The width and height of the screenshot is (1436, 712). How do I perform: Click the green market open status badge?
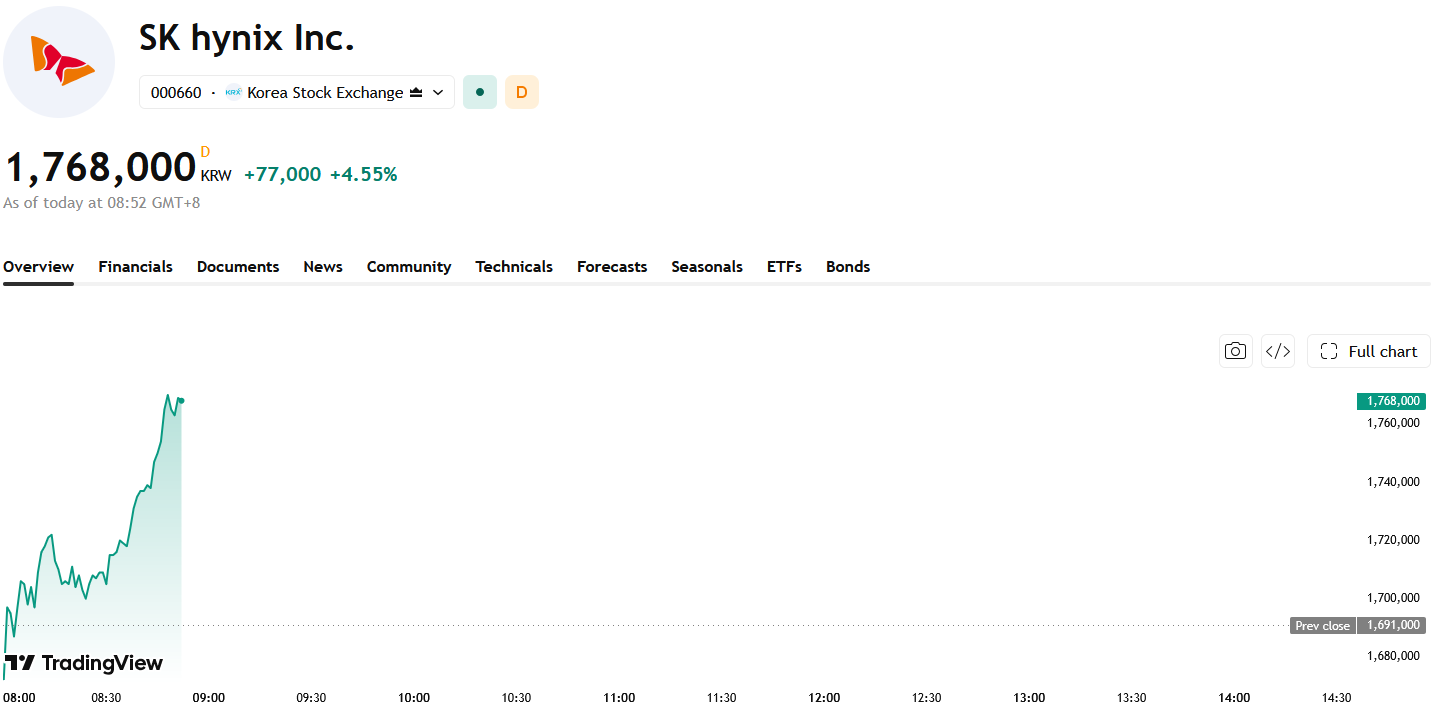click(x=480, y=92)
